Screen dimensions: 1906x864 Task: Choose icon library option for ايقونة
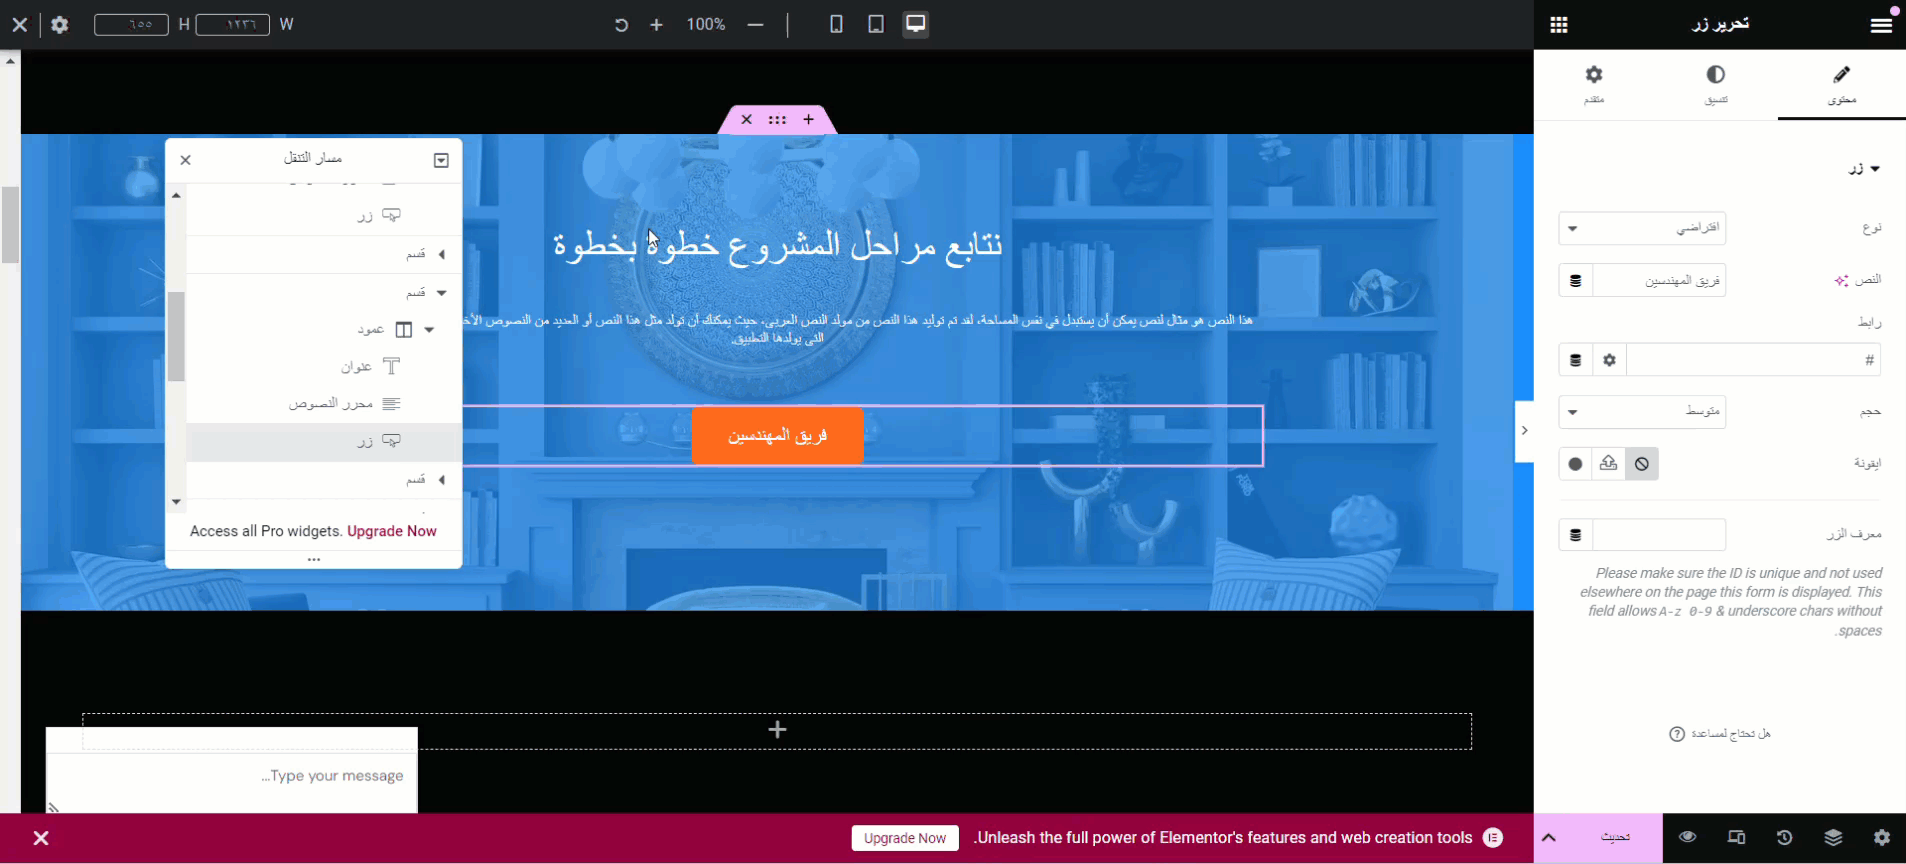pyautogui.click(x=1576, y=464)
